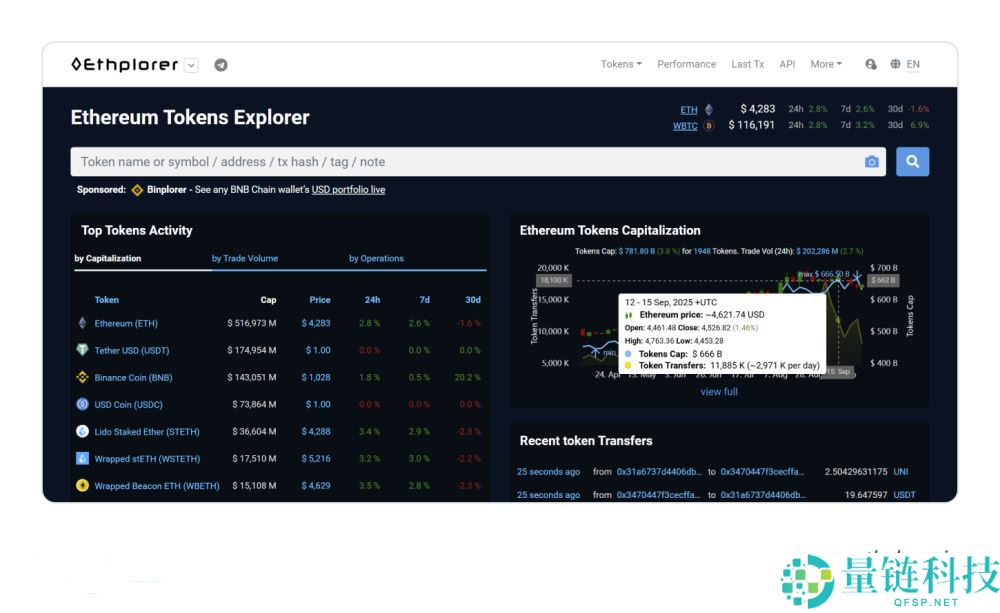Click the user account icon in the navbar
Screen dimensions: 1000x613
(x=870, y=64)
